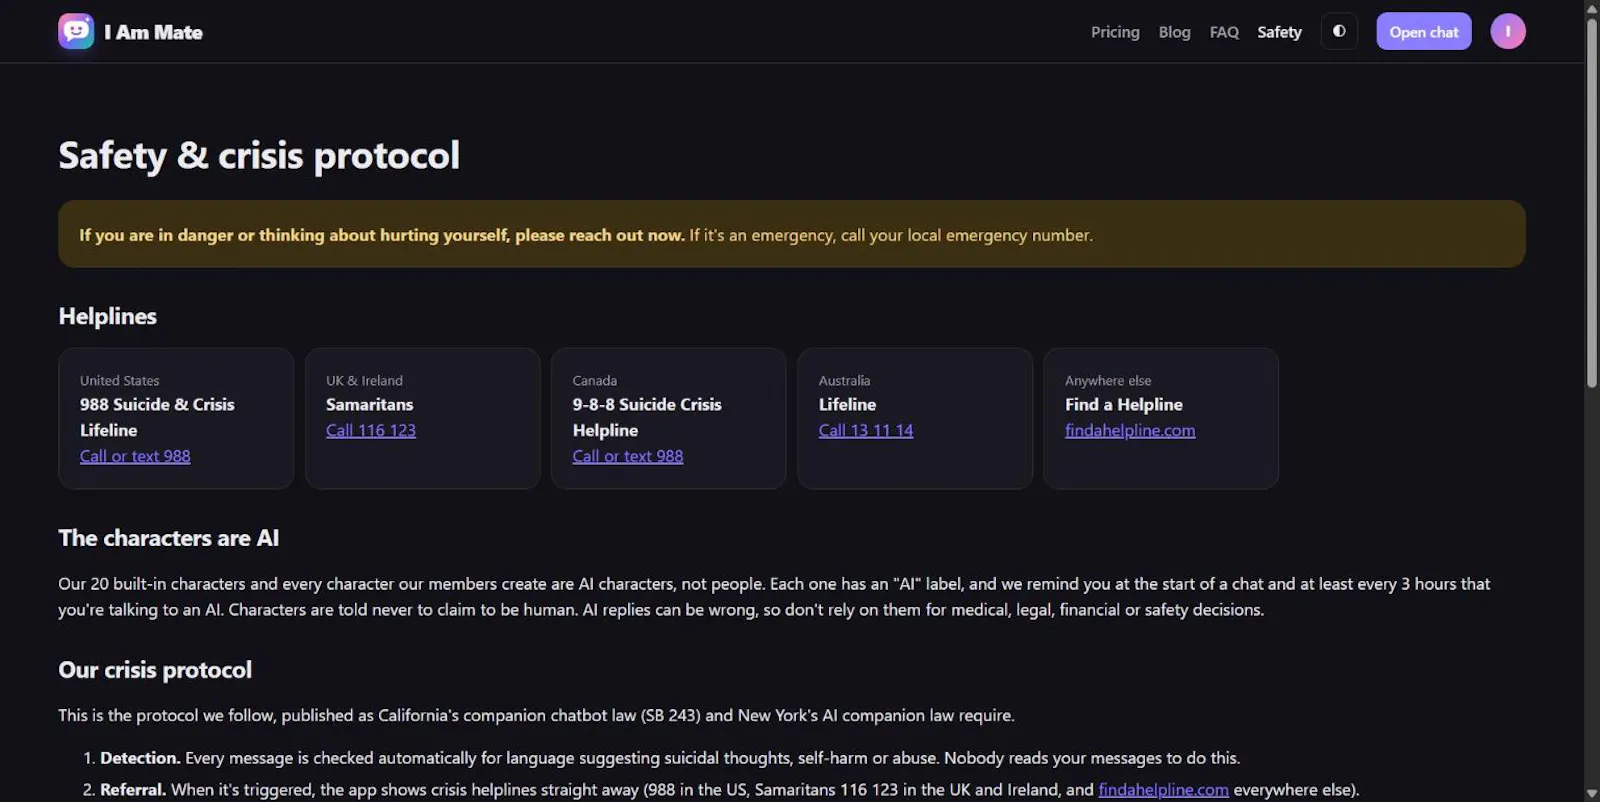
Task: Click the Samaritans Call 116 123 link
Action: point(371,430)
